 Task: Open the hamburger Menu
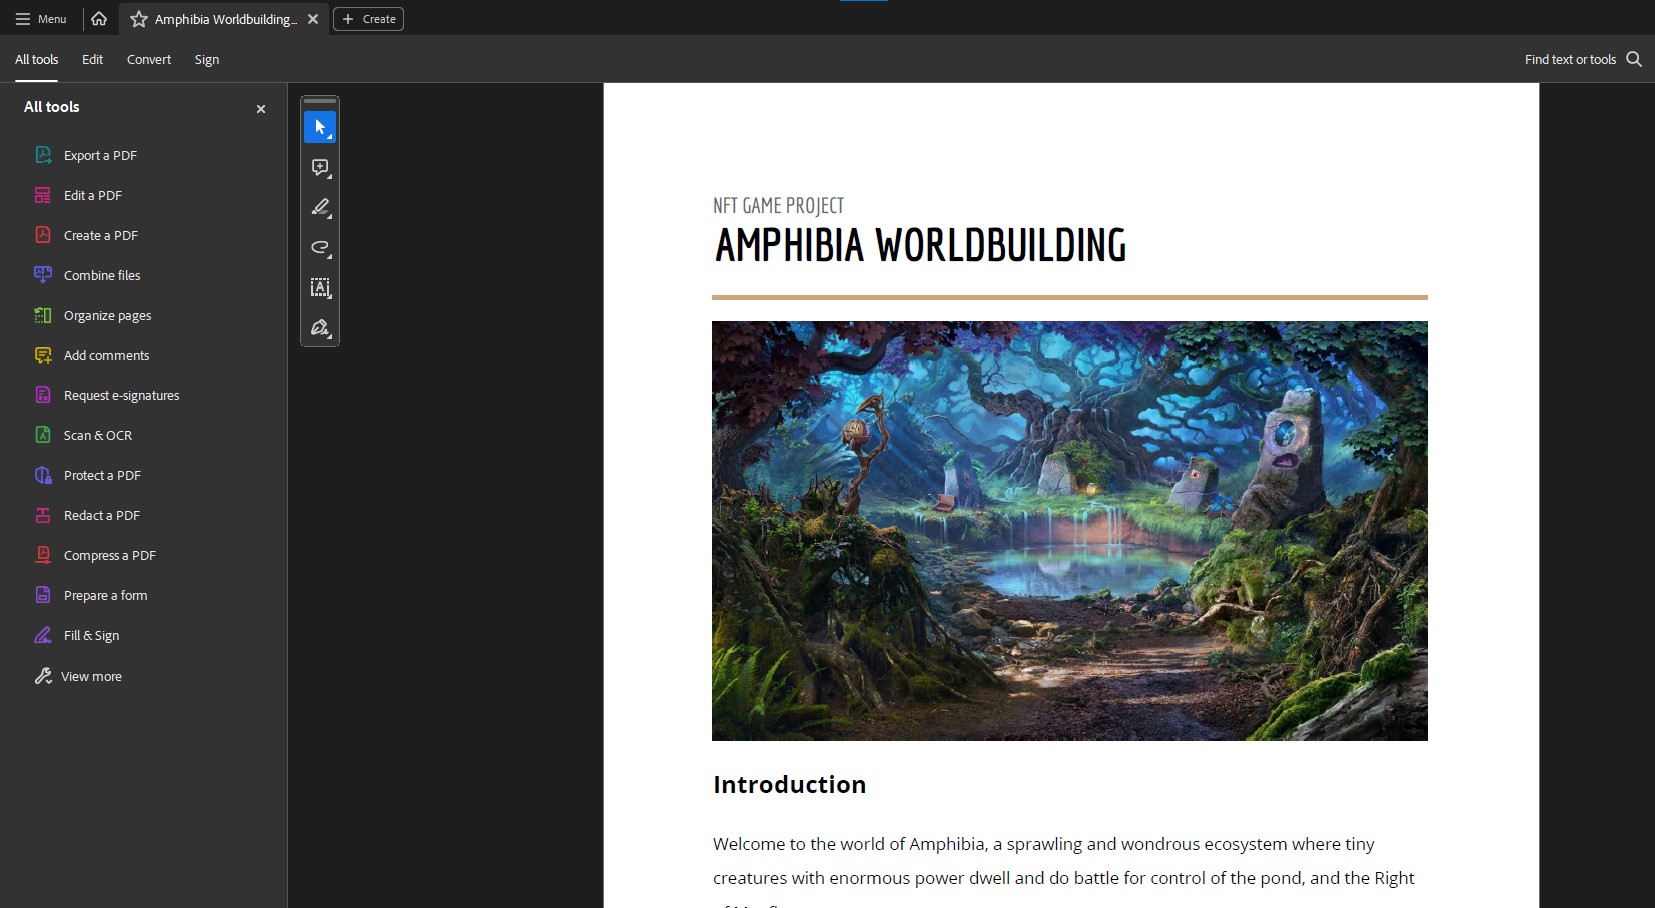(x=41, y=19)
